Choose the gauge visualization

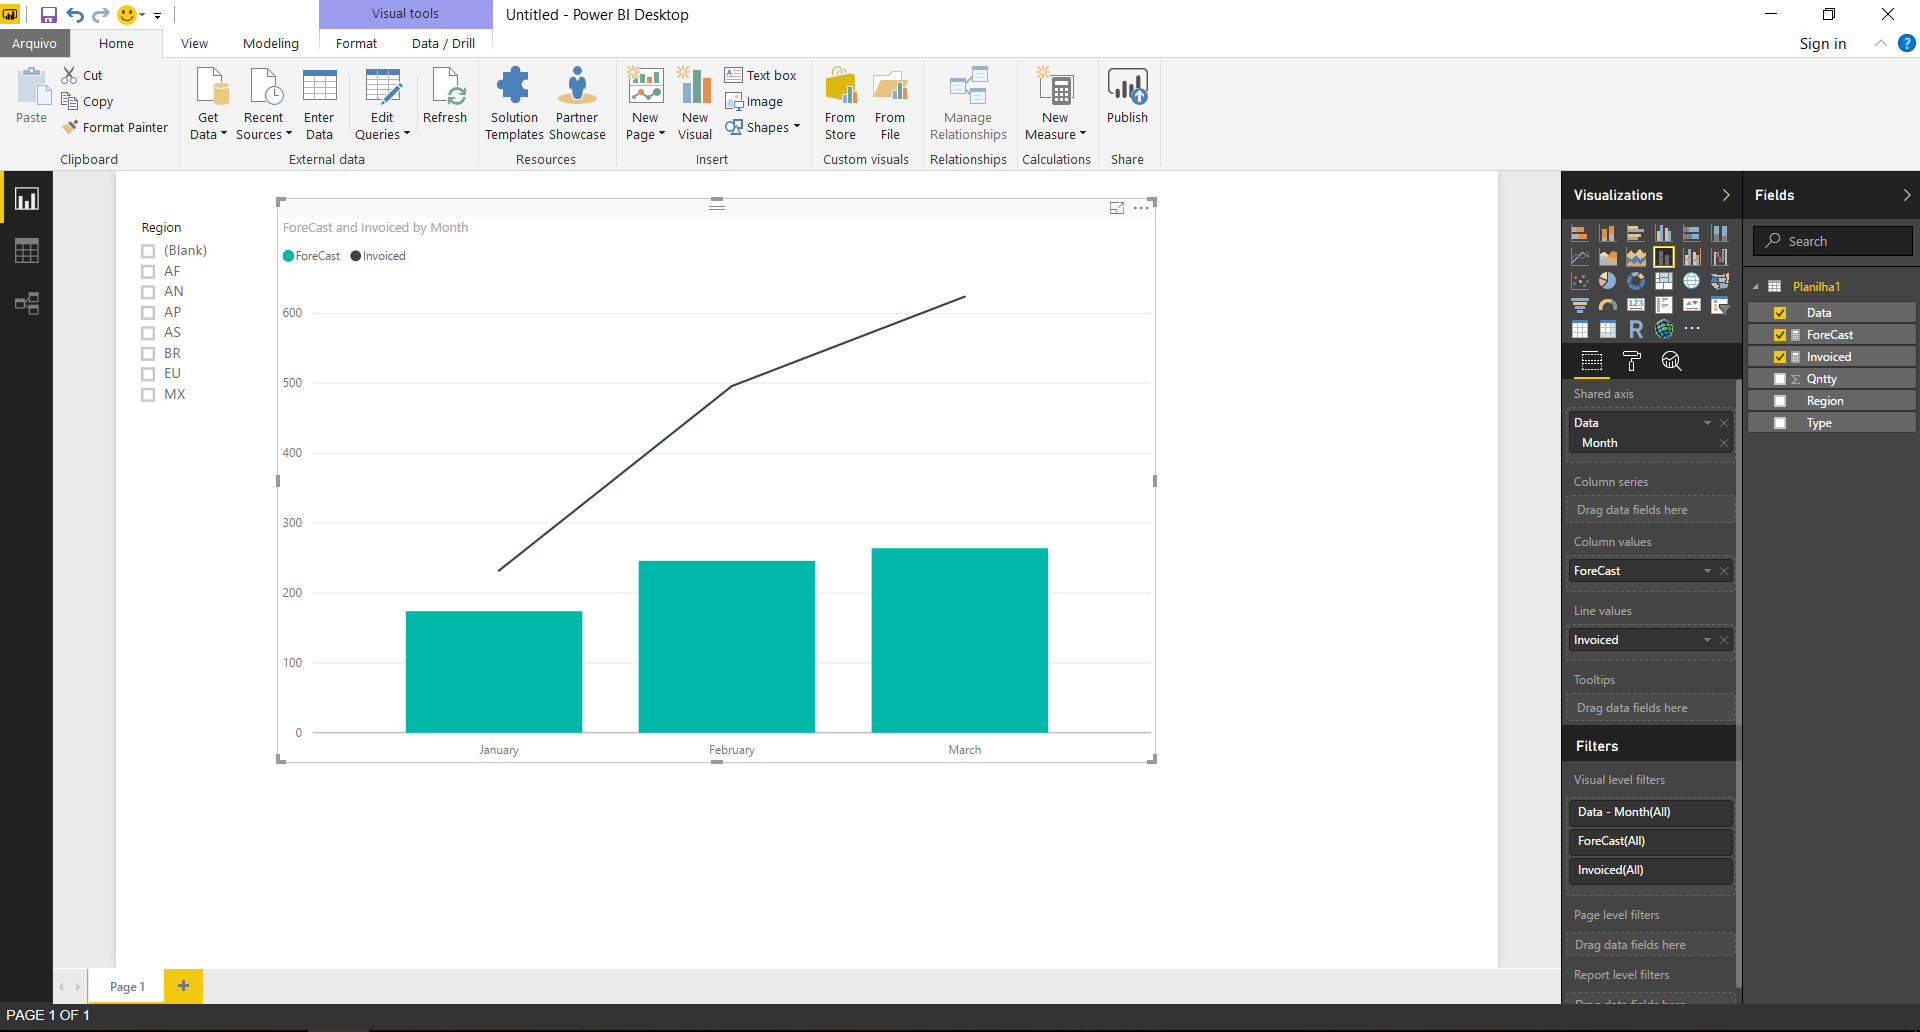(1608, 305)
